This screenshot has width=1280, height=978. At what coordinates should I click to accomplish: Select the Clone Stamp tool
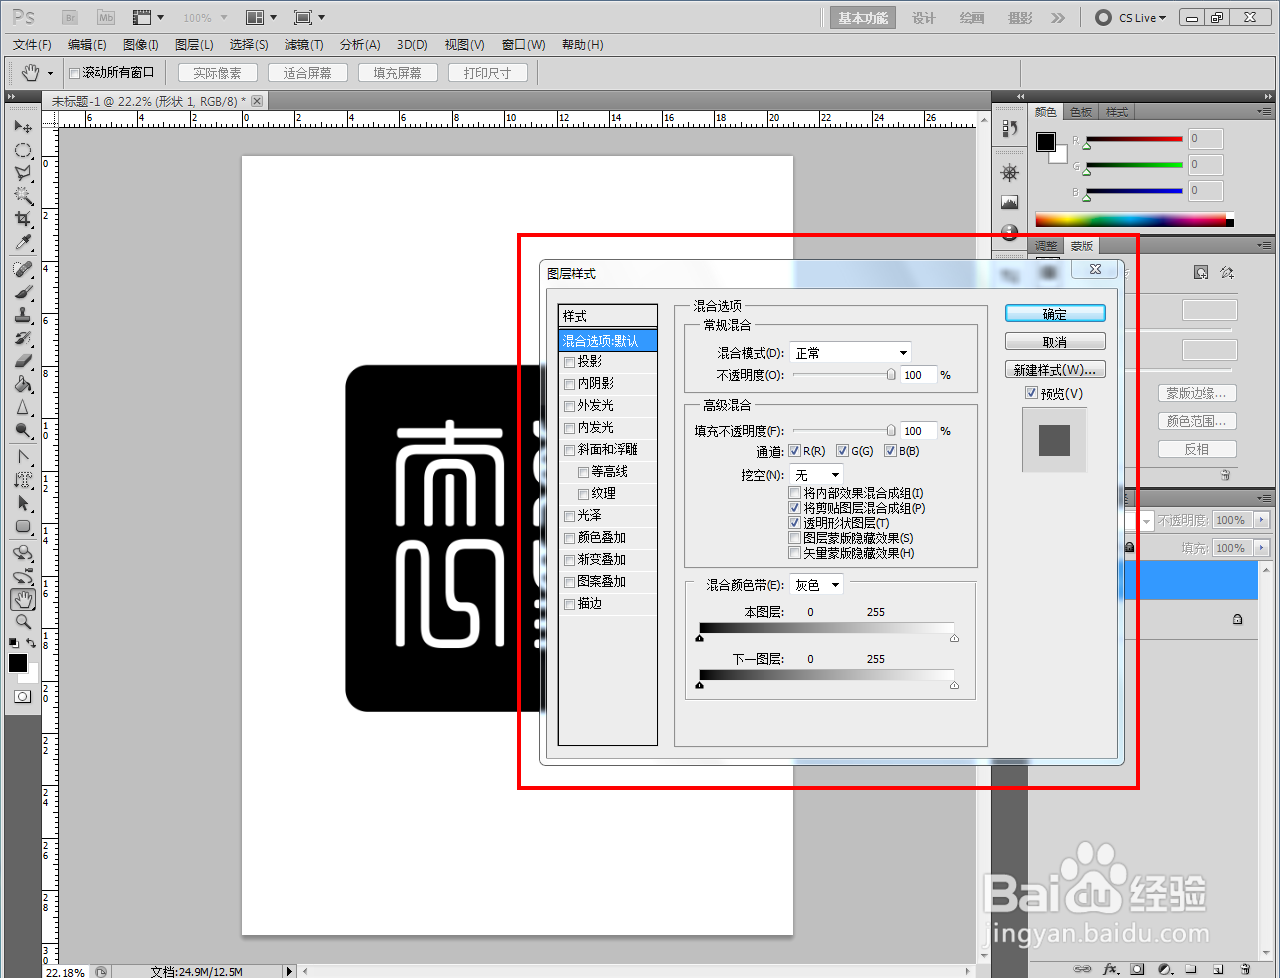[23, 316]
